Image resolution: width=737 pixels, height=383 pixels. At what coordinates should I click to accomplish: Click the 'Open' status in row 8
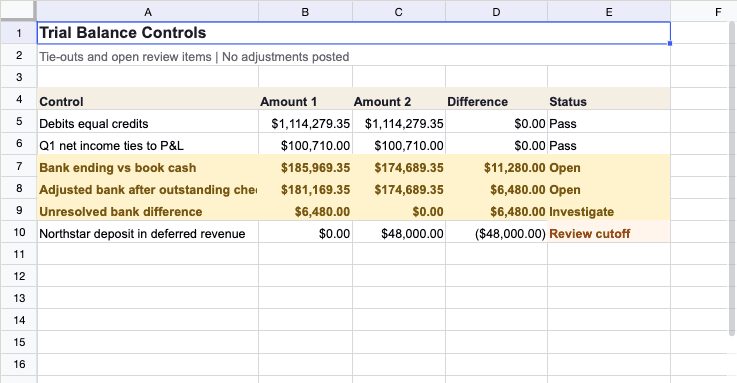click(x=609, y=188)
